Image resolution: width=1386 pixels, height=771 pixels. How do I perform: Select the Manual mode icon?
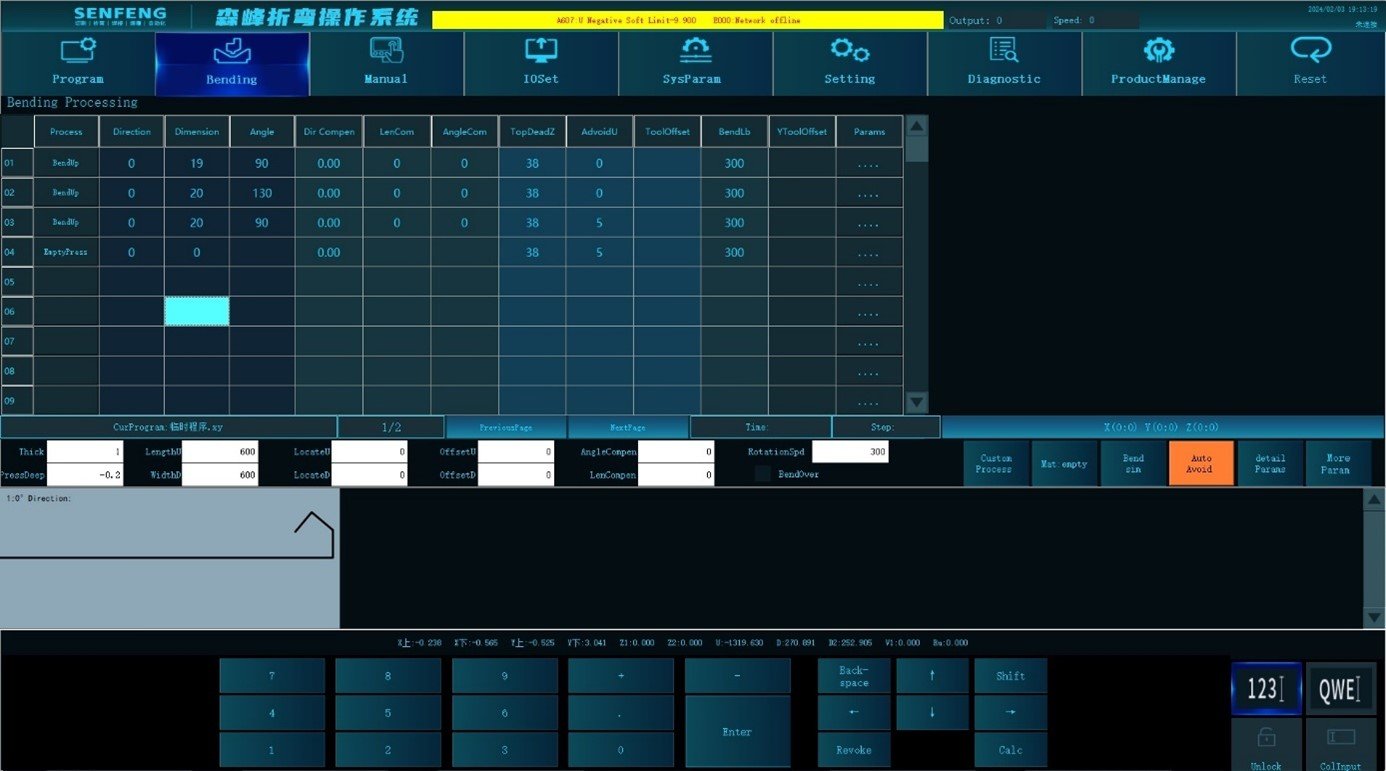pyautogui.click(x=386, y=49)
